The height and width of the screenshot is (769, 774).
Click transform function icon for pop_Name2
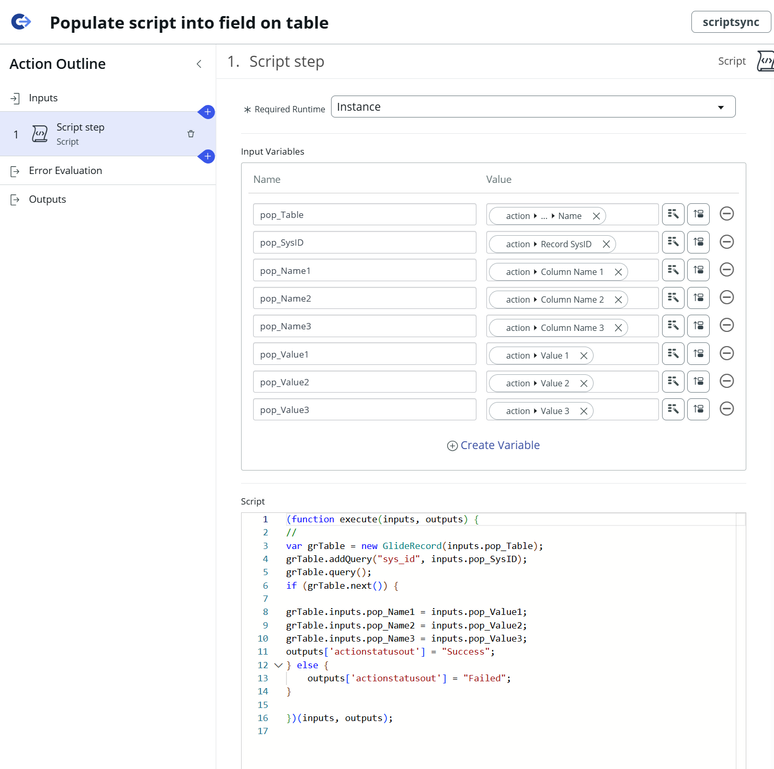click(x=698, y=298)
